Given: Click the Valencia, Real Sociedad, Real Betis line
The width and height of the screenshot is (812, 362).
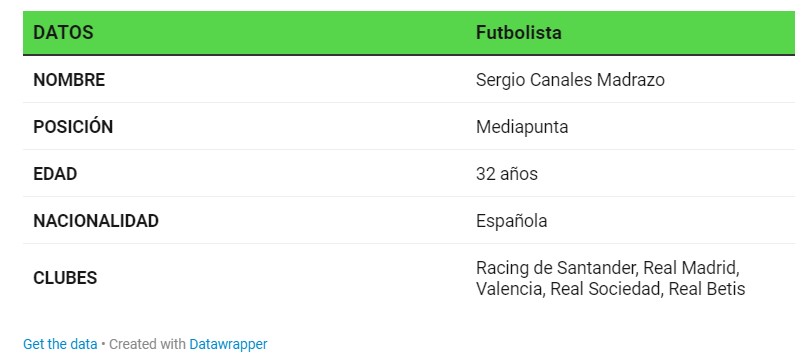Looking at the screenshot, I should click(611, 289).
